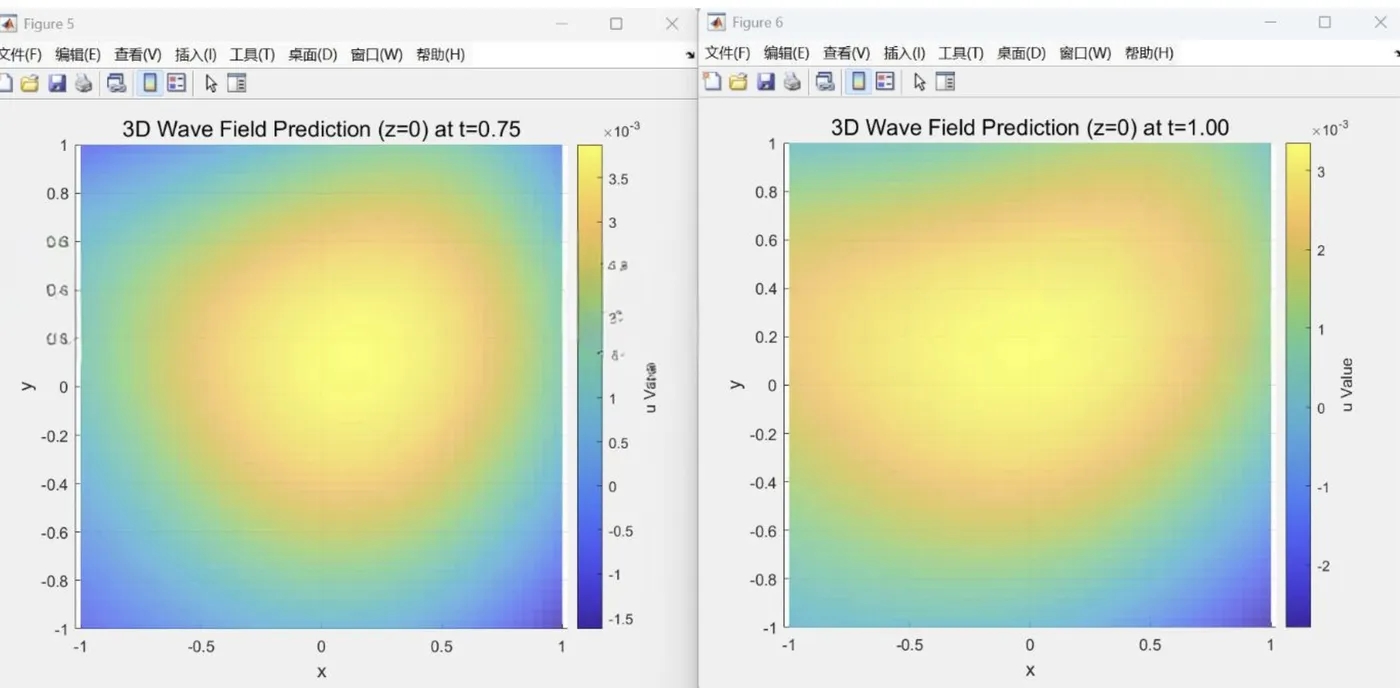Open file icon in Figure 5 toolbar
The image size is (1400, 688).
[x=30, y=83]
